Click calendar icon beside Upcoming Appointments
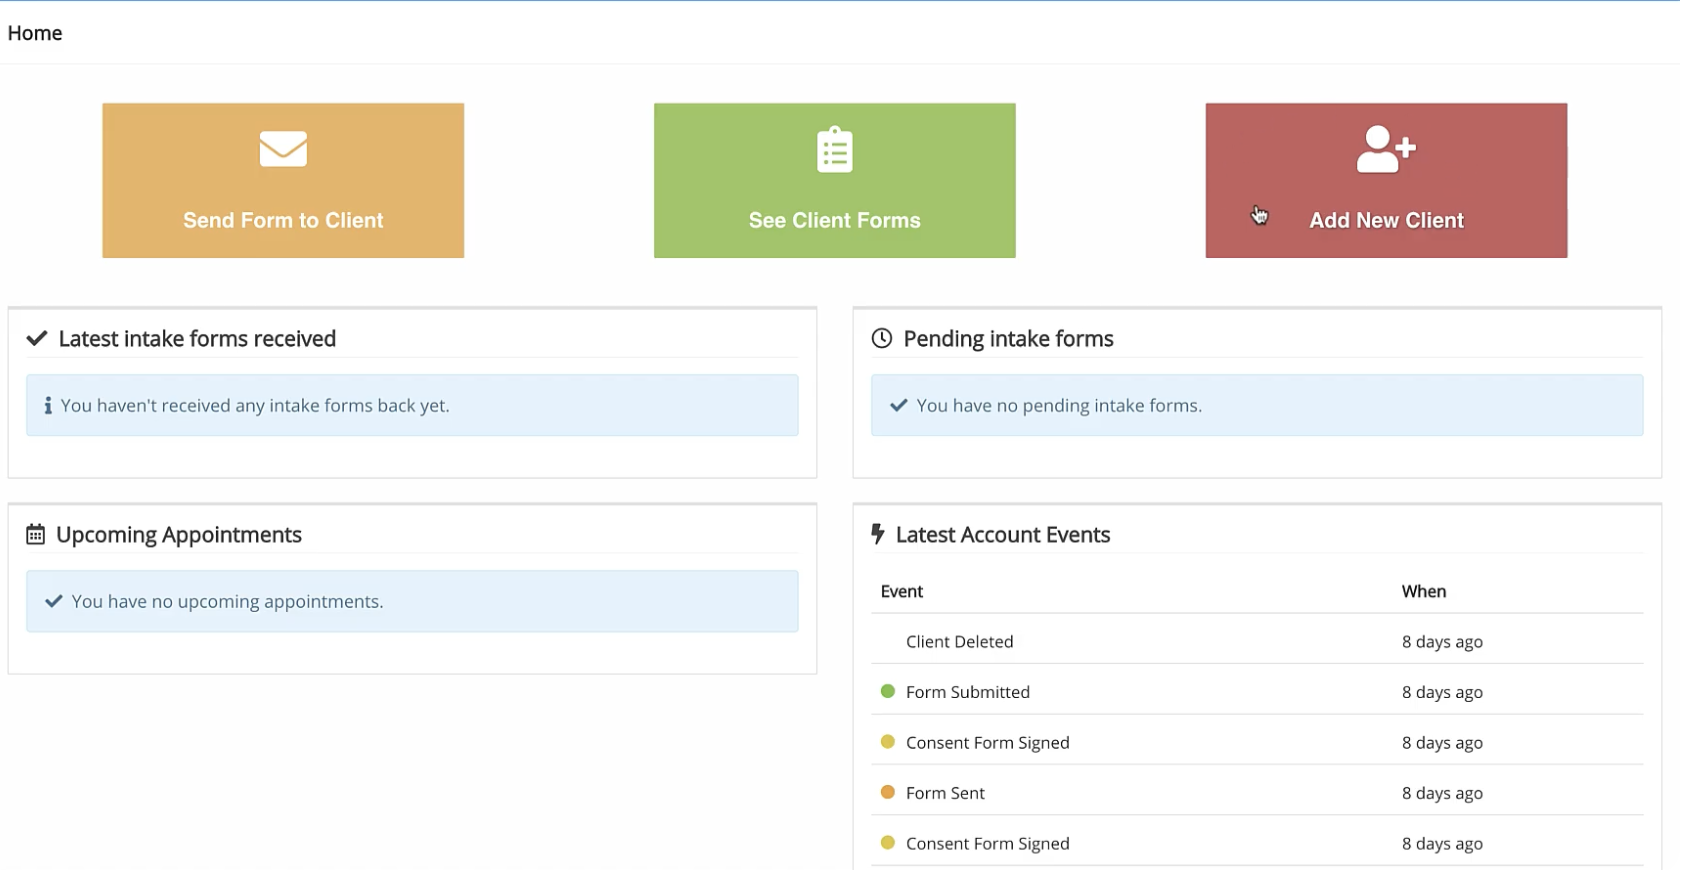This screenshot has width=1702, height=870. [x=35, y=534]
